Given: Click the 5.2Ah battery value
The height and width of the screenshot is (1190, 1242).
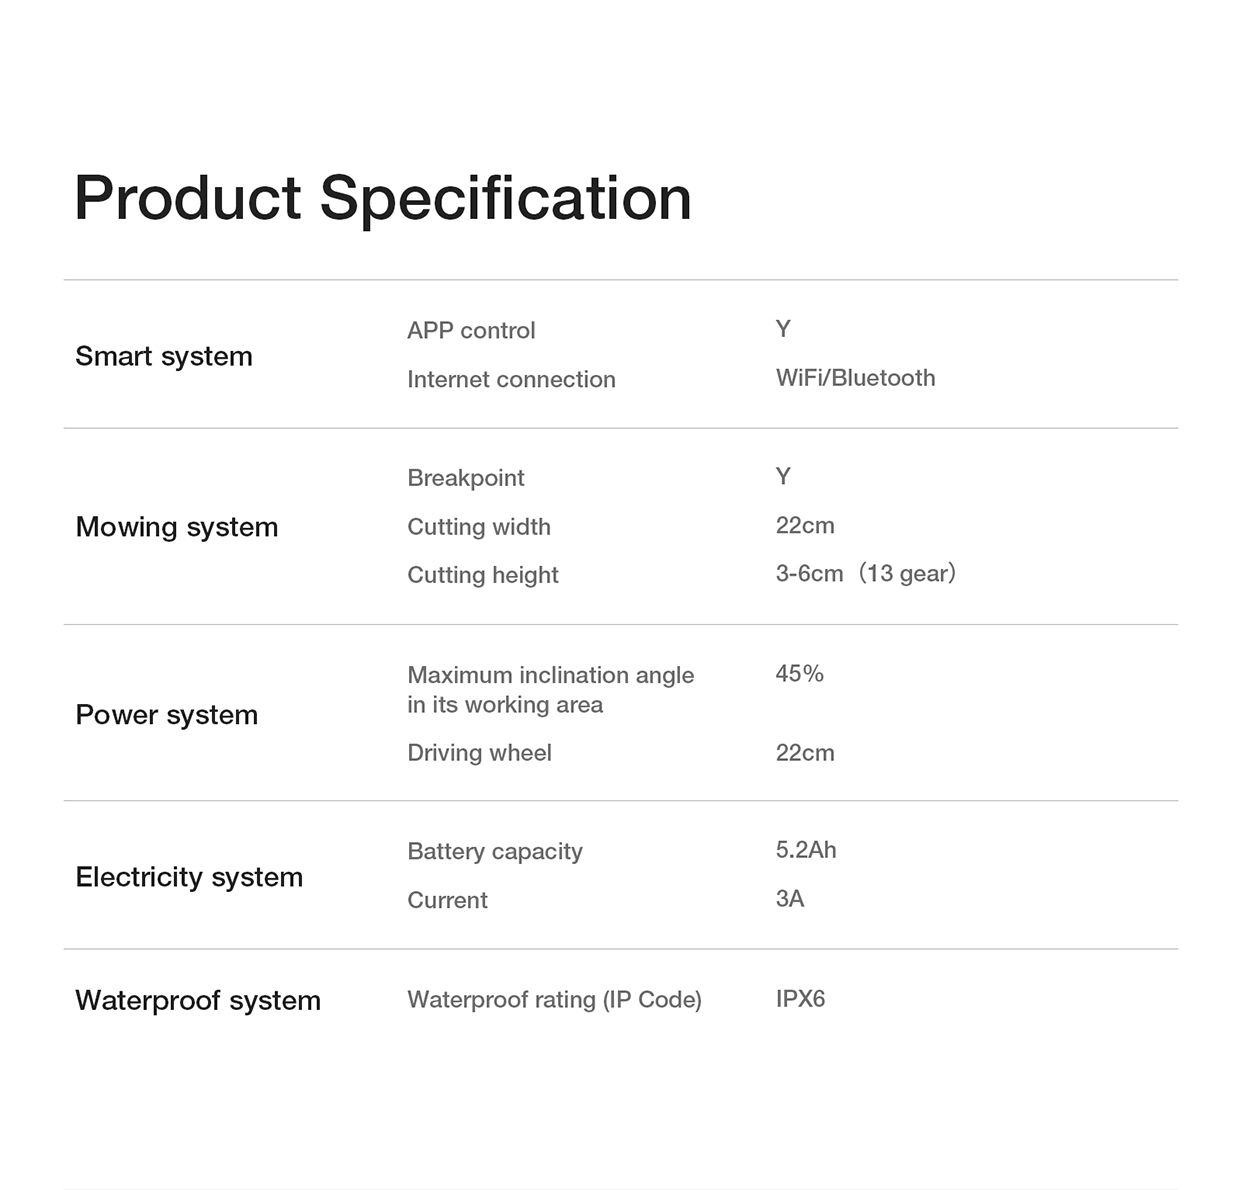Looking at the screenshot, I should pos(805,850).
